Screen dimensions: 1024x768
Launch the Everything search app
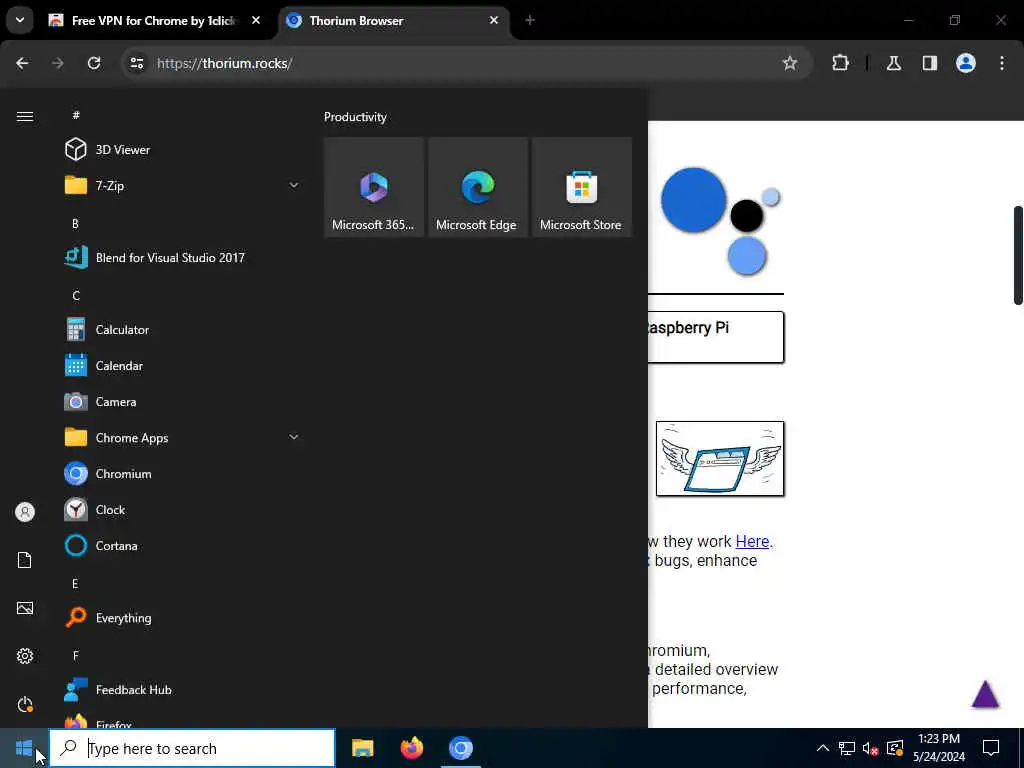[182, 618]
